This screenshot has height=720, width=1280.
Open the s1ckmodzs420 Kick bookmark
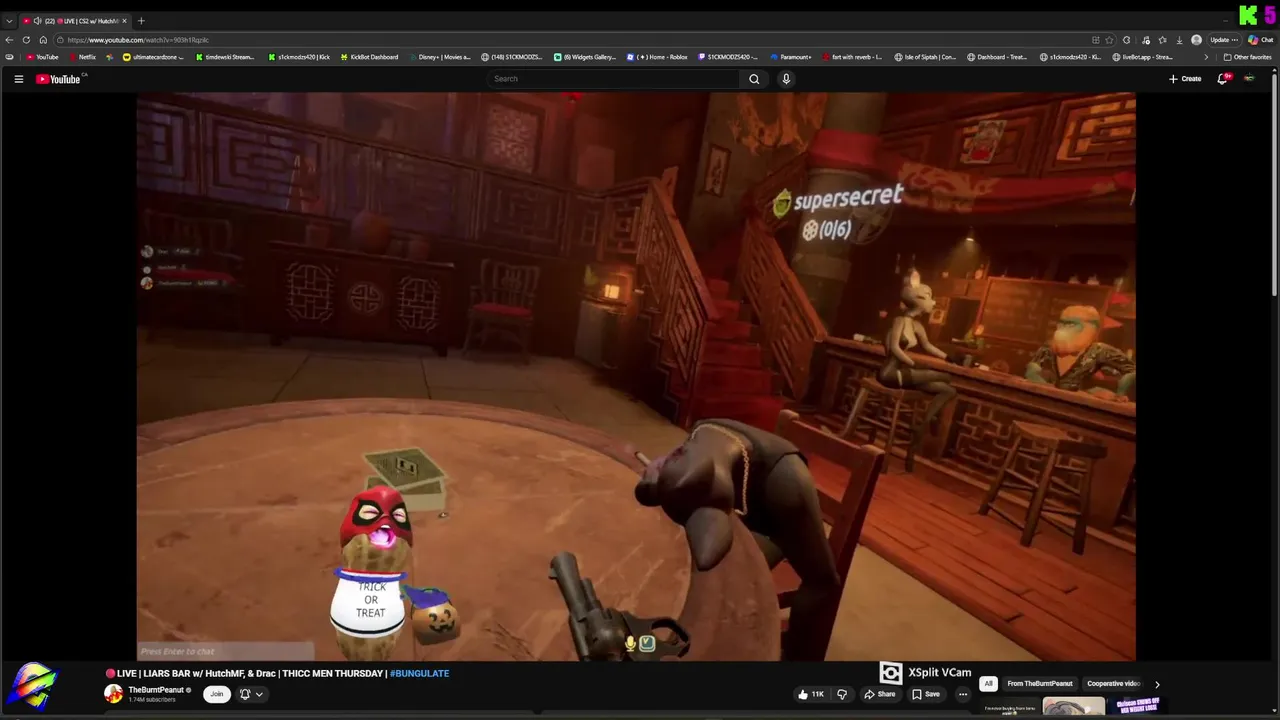(299, 57)
